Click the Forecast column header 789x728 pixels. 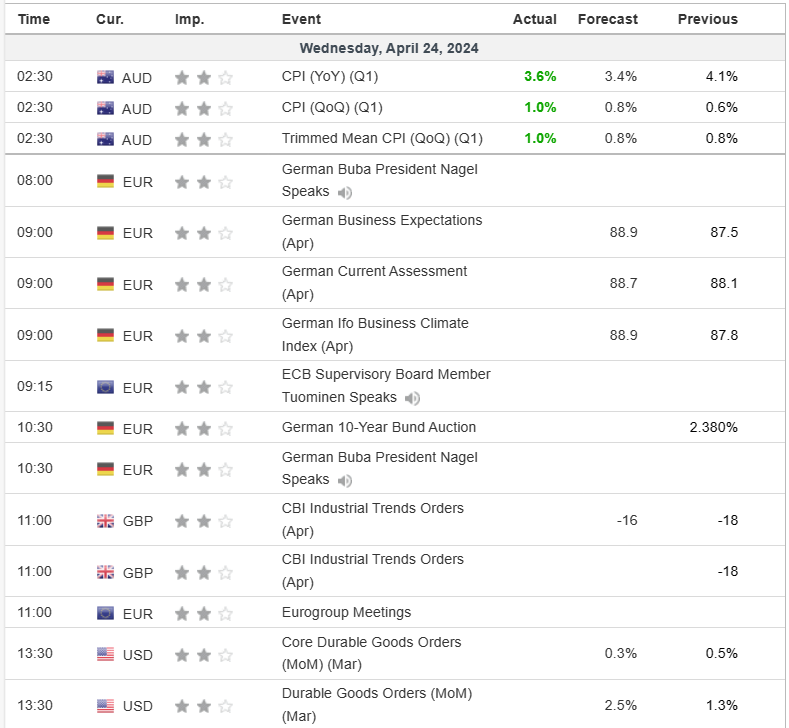coord(607,19)
